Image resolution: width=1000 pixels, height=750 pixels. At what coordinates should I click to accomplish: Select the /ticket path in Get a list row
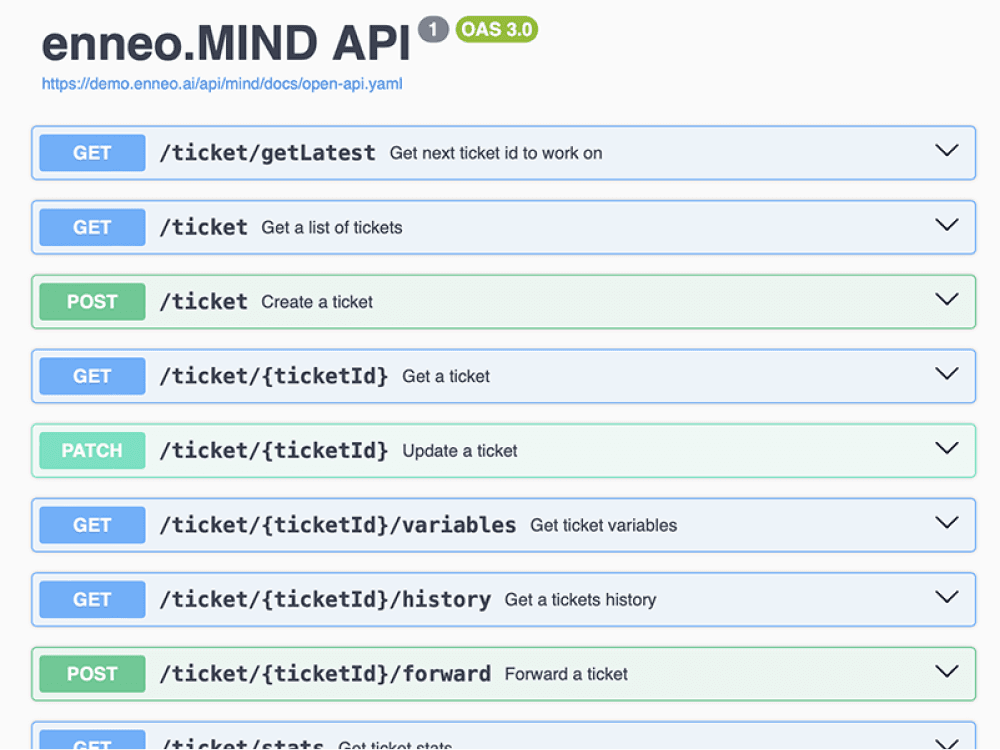click(x=203, y=228)
